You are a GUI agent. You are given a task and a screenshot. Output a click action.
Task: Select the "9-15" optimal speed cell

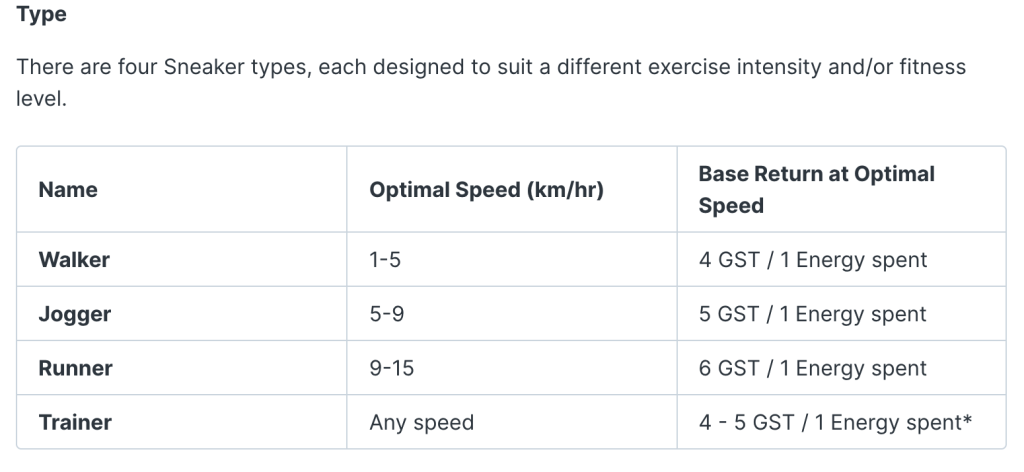coord(391,368)
